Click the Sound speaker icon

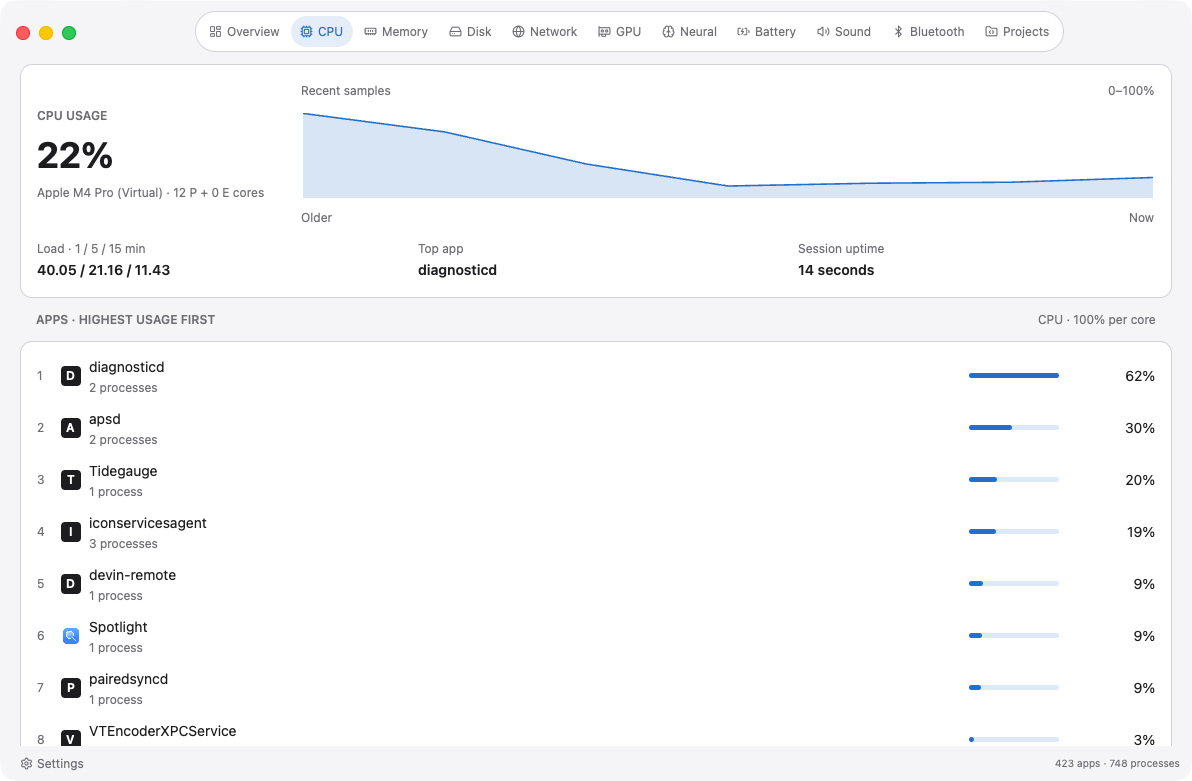(x=823, y=32)
